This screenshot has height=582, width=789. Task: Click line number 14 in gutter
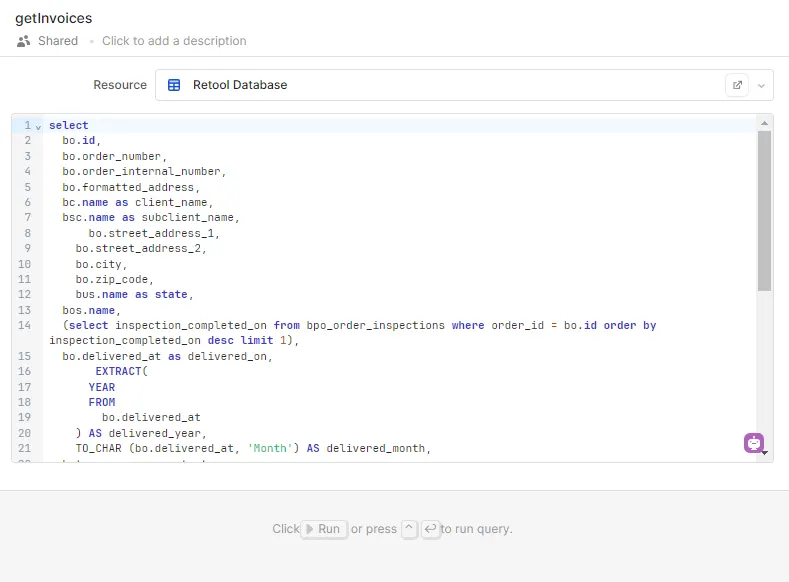click(24, 325)
